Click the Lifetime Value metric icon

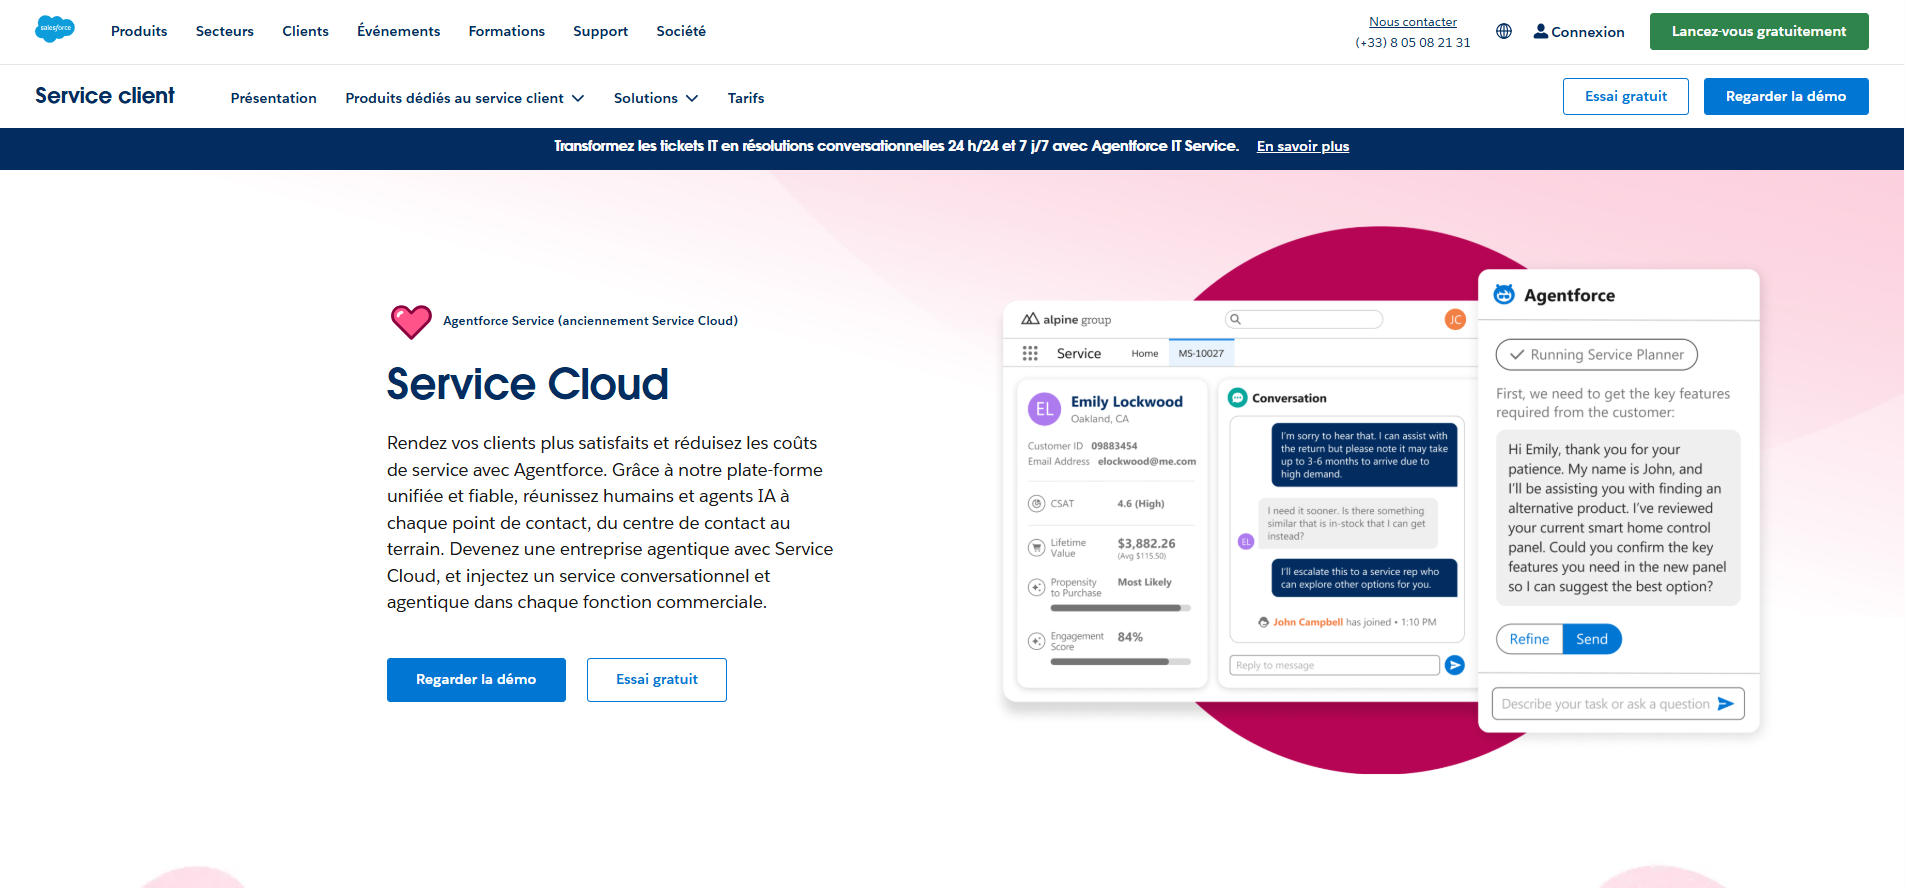(x=1036, y=547)
